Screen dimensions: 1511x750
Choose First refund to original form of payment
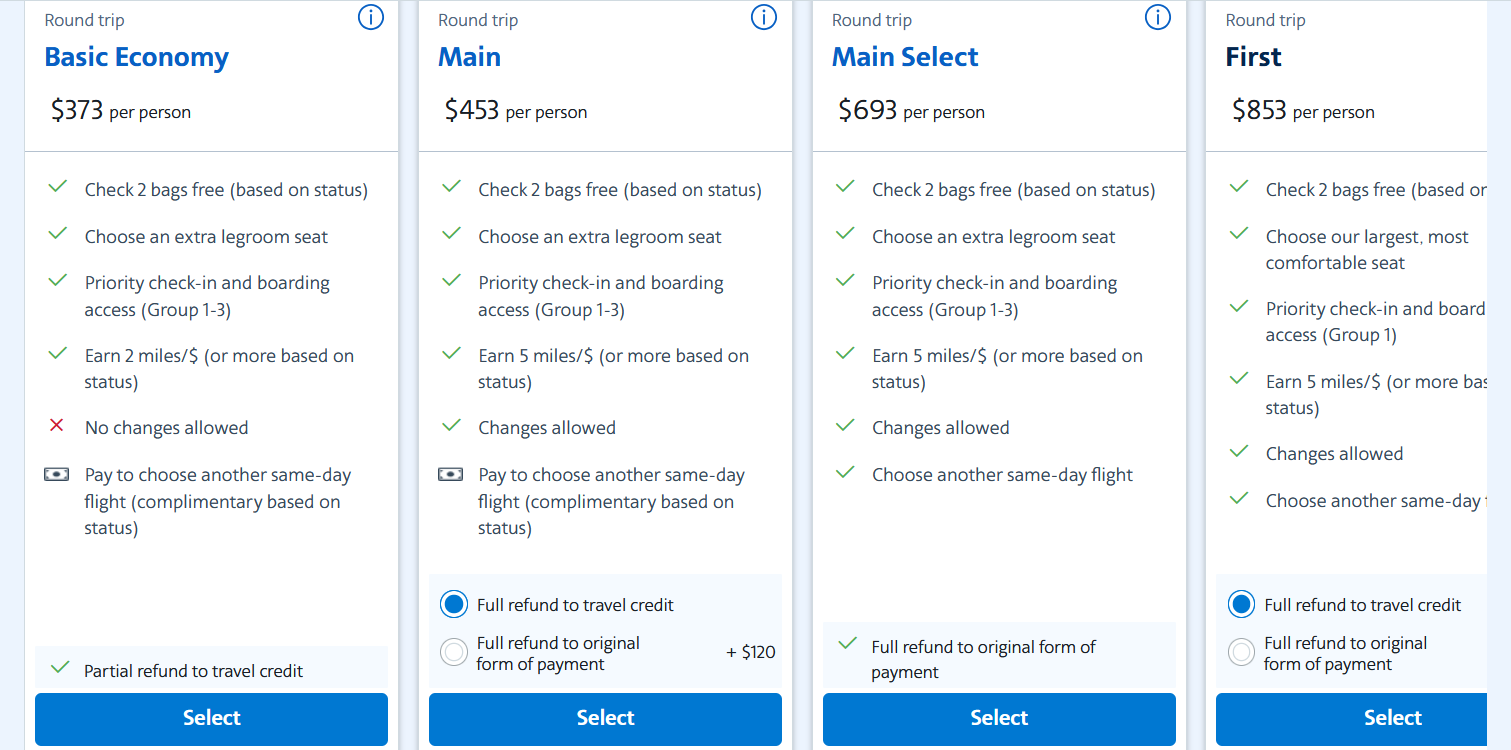tap(1241, 653)
